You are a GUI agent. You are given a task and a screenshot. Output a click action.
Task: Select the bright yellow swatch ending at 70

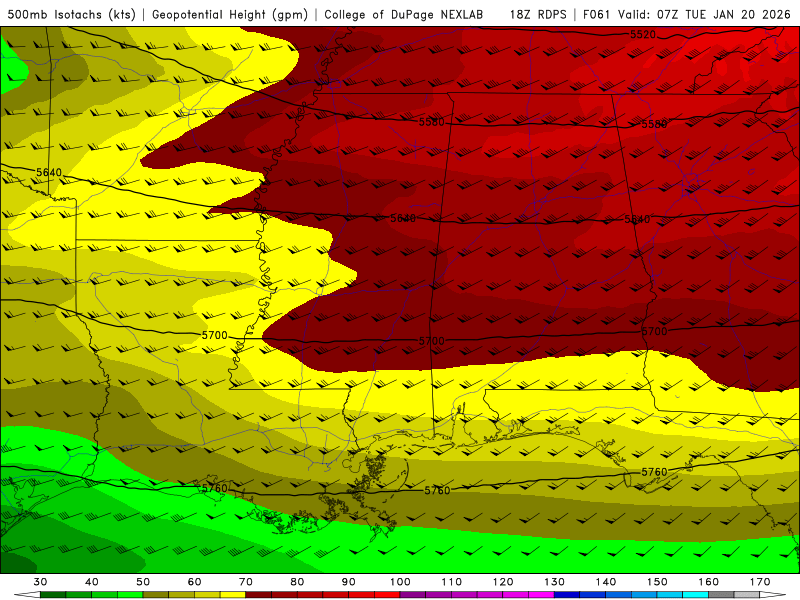point(233,595)
